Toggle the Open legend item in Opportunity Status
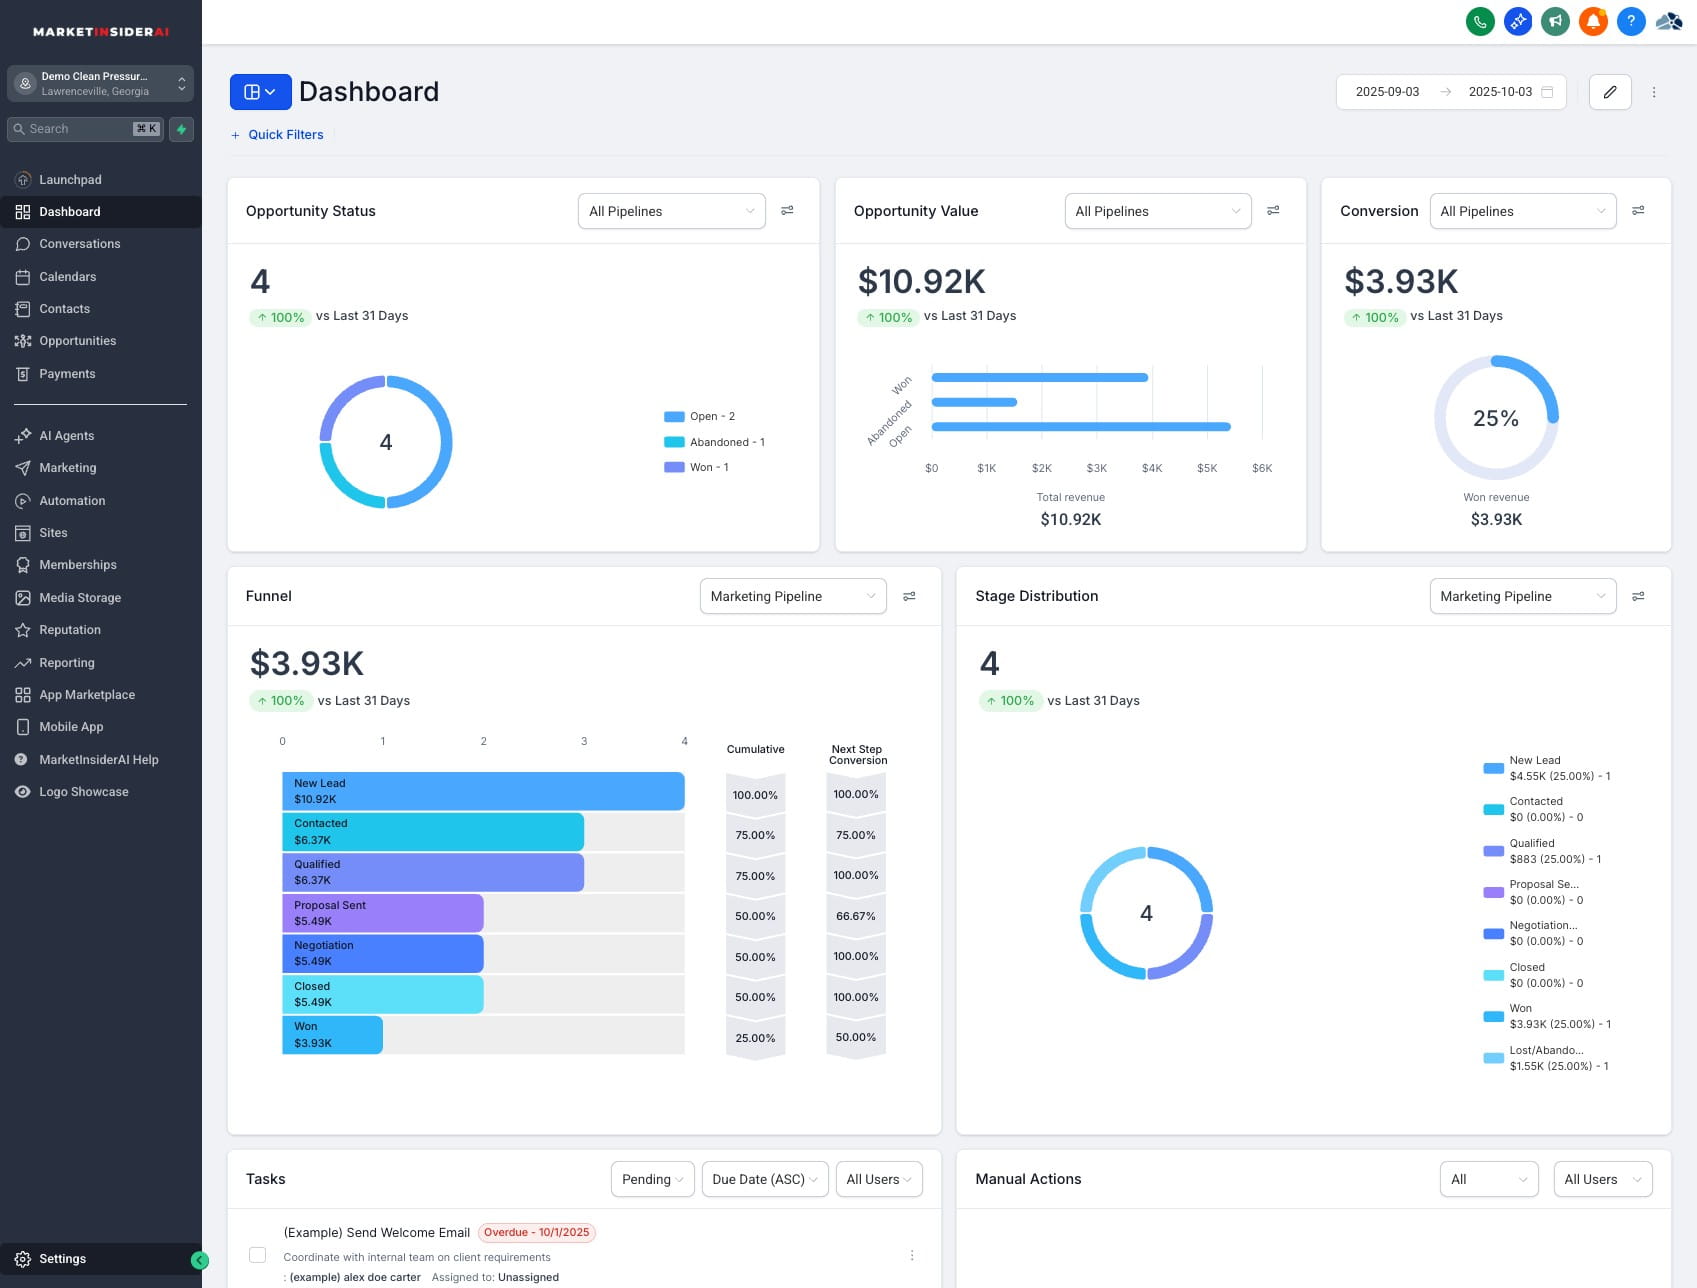The height and width of the screenshot is (1288, 1697). tap(700, 417)
